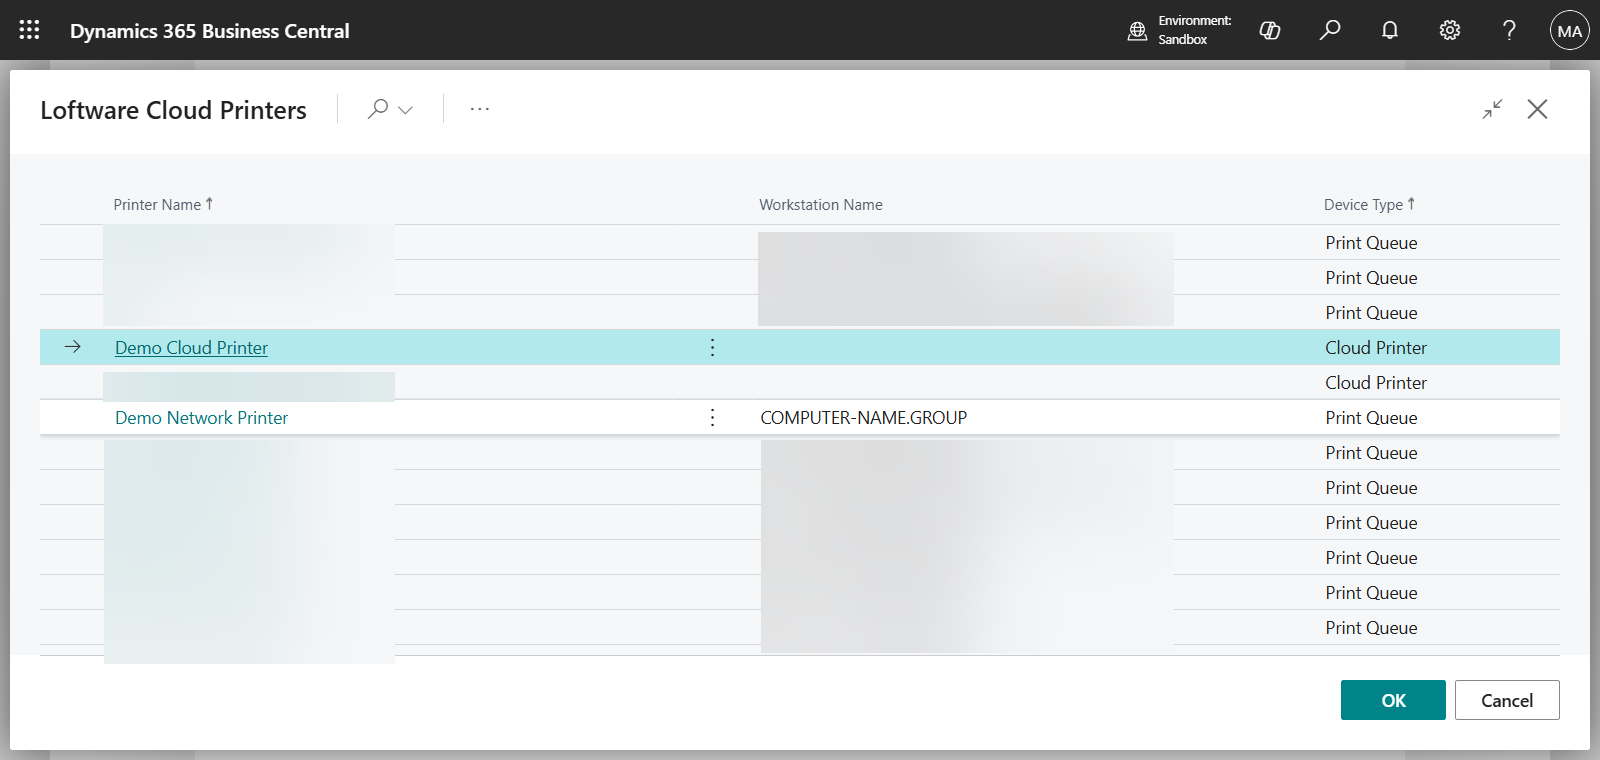Open notifications bell

(1390, 31)
